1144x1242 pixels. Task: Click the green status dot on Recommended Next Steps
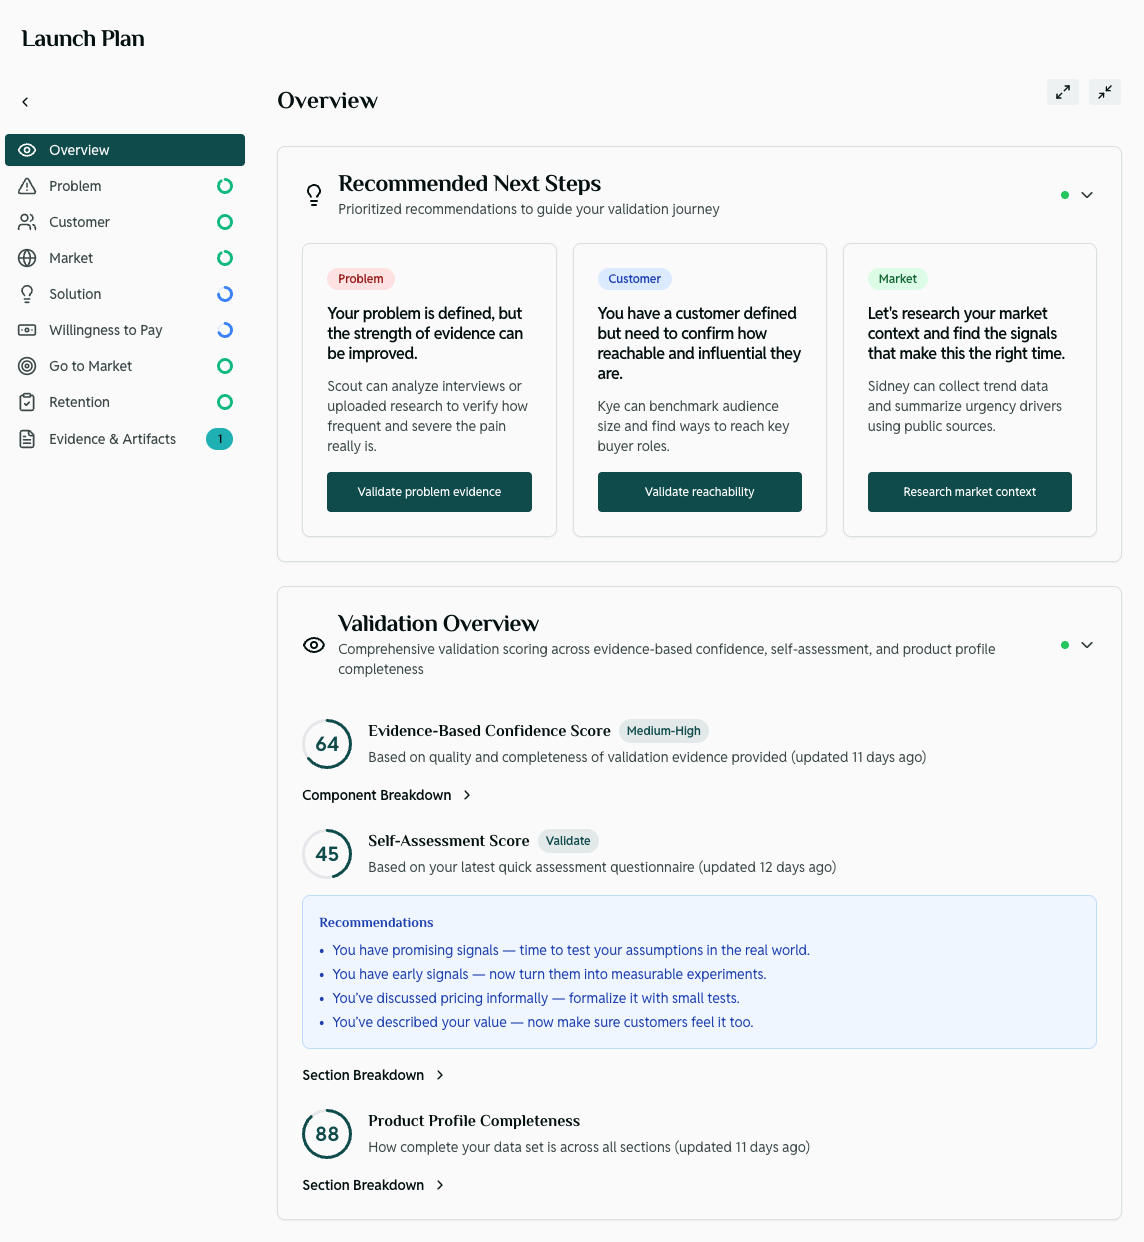[1064, 195]
